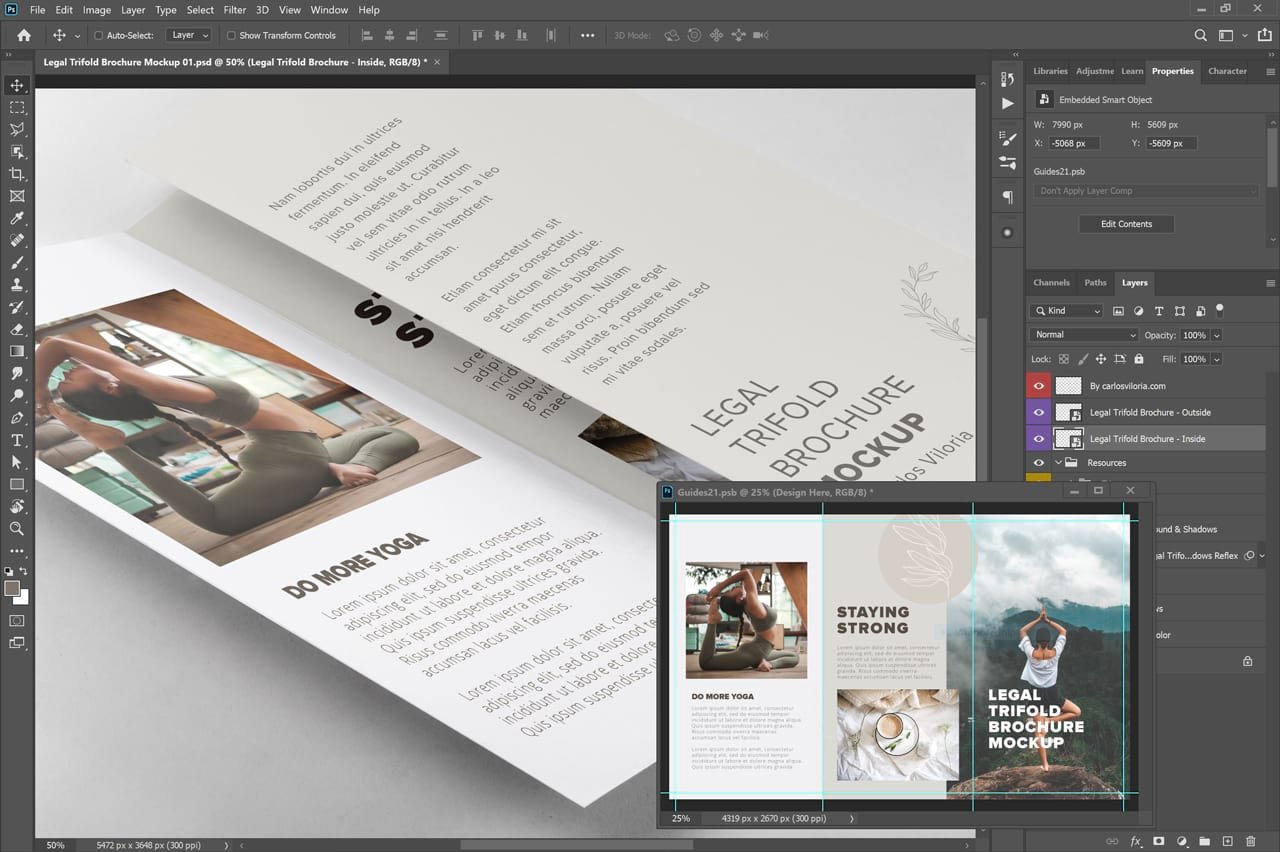This screenshot has height=852, width=1280.
Task: Click the Legal Trifold Brochure - Inside layer thumbnail
Action: click(x=1069, y=439)
